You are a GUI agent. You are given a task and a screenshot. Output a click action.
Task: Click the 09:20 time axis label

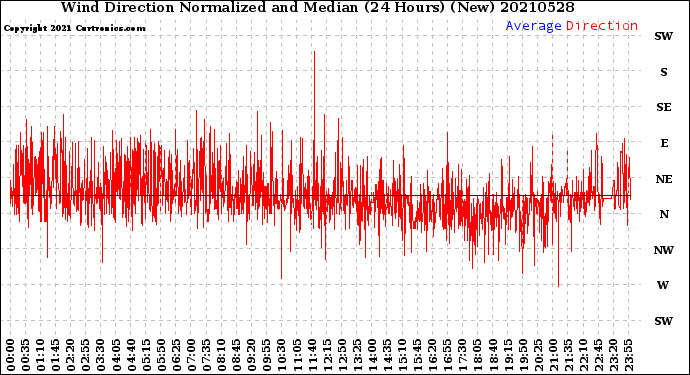tap(252, 355)
